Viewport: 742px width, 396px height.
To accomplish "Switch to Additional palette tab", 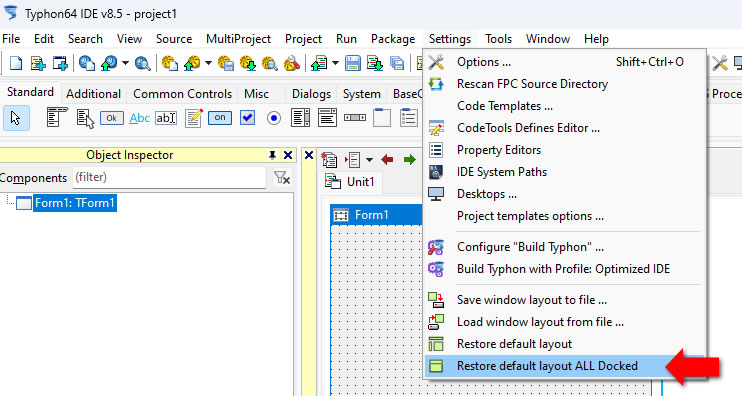I will pyautogui.click(x=93, y=94).
